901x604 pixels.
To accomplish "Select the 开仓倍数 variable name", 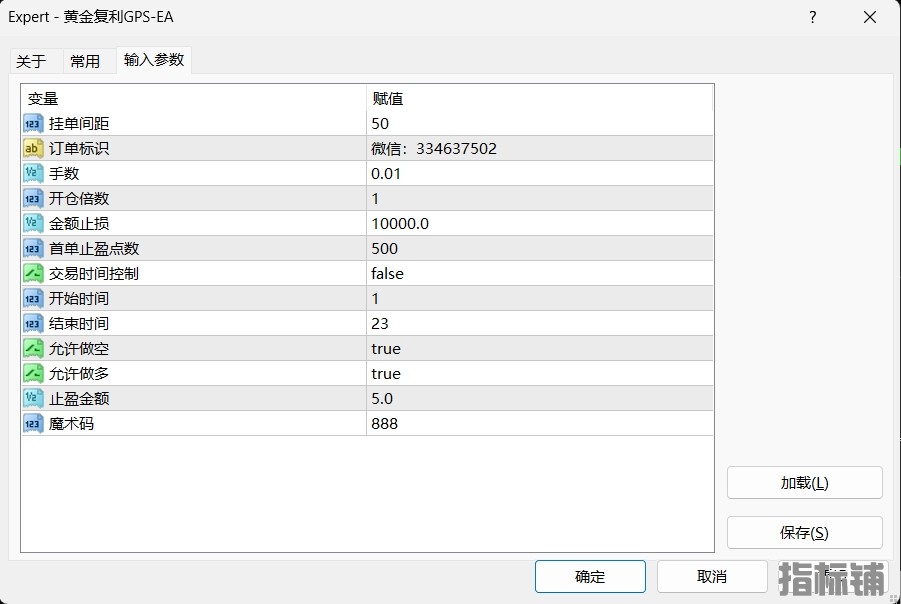I will click(79, 198).
